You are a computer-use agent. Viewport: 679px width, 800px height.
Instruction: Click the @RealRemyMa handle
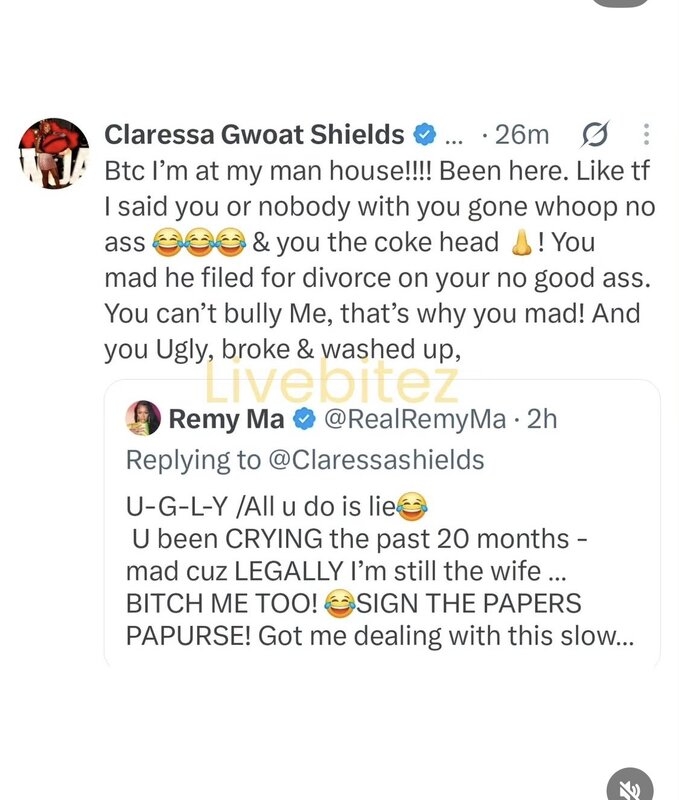click(415, 419)
